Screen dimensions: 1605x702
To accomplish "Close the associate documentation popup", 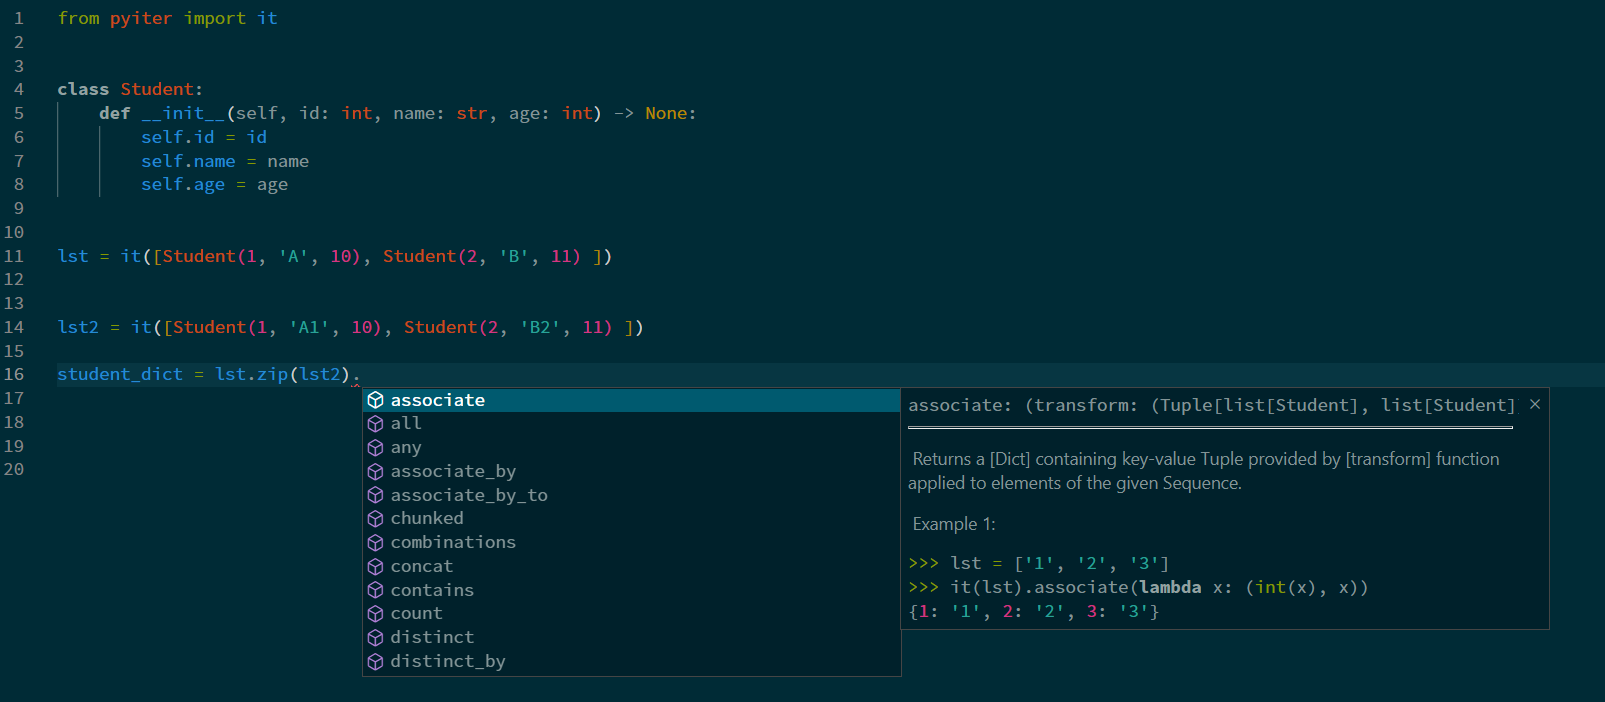I will pyautogui.click(x=1534, y=405).
